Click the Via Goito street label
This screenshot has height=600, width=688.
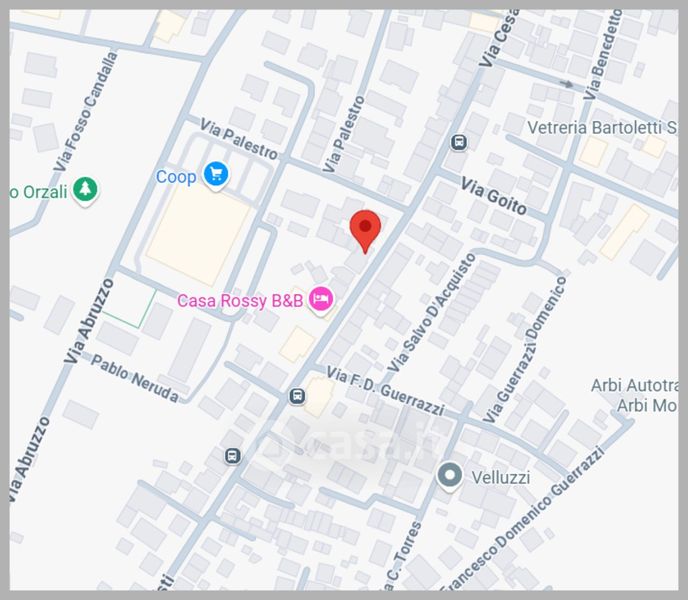494,196
